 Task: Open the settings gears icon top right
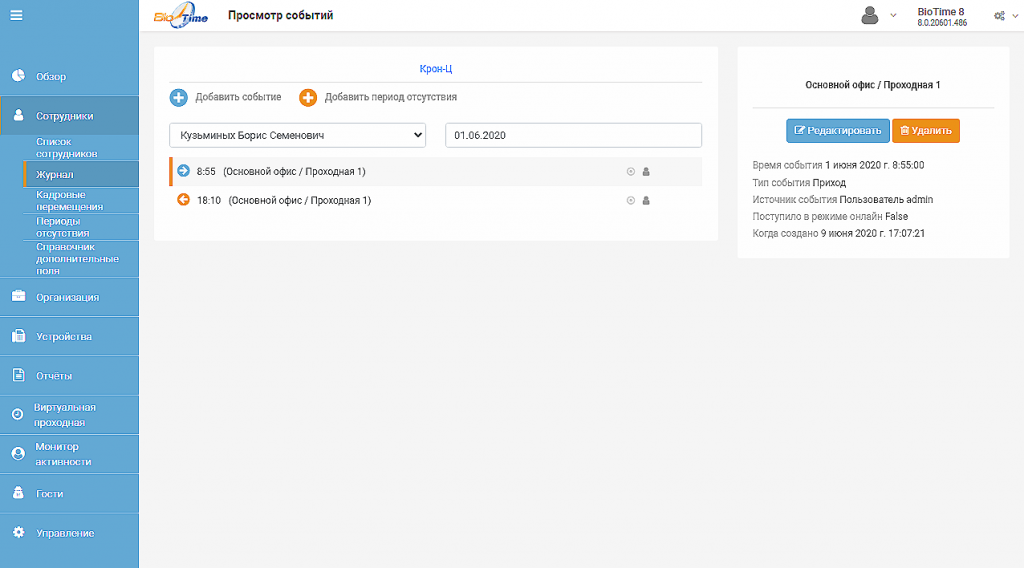point(1000,16)
